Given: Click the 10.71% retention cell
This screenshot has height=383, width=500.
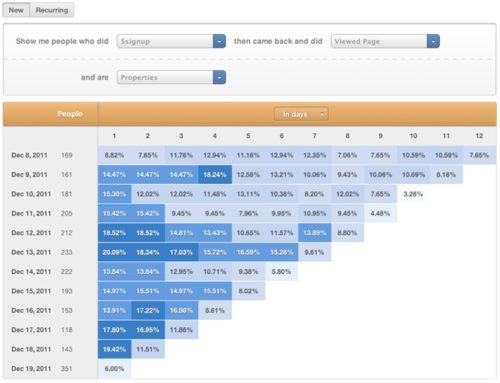Looking at the screenshot, I should [x=215, y=272].
